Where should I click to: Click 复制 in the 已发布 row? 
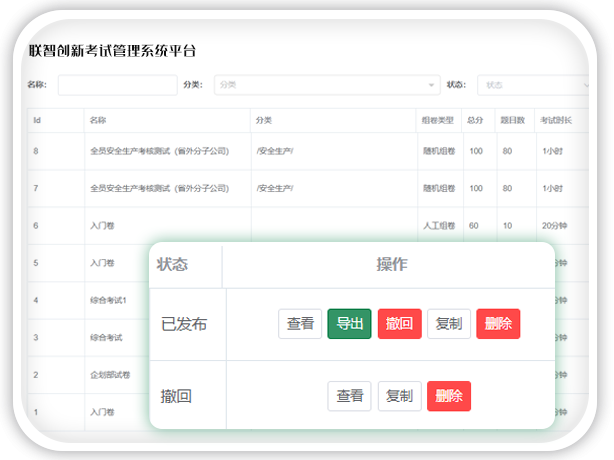click(449, 324)
